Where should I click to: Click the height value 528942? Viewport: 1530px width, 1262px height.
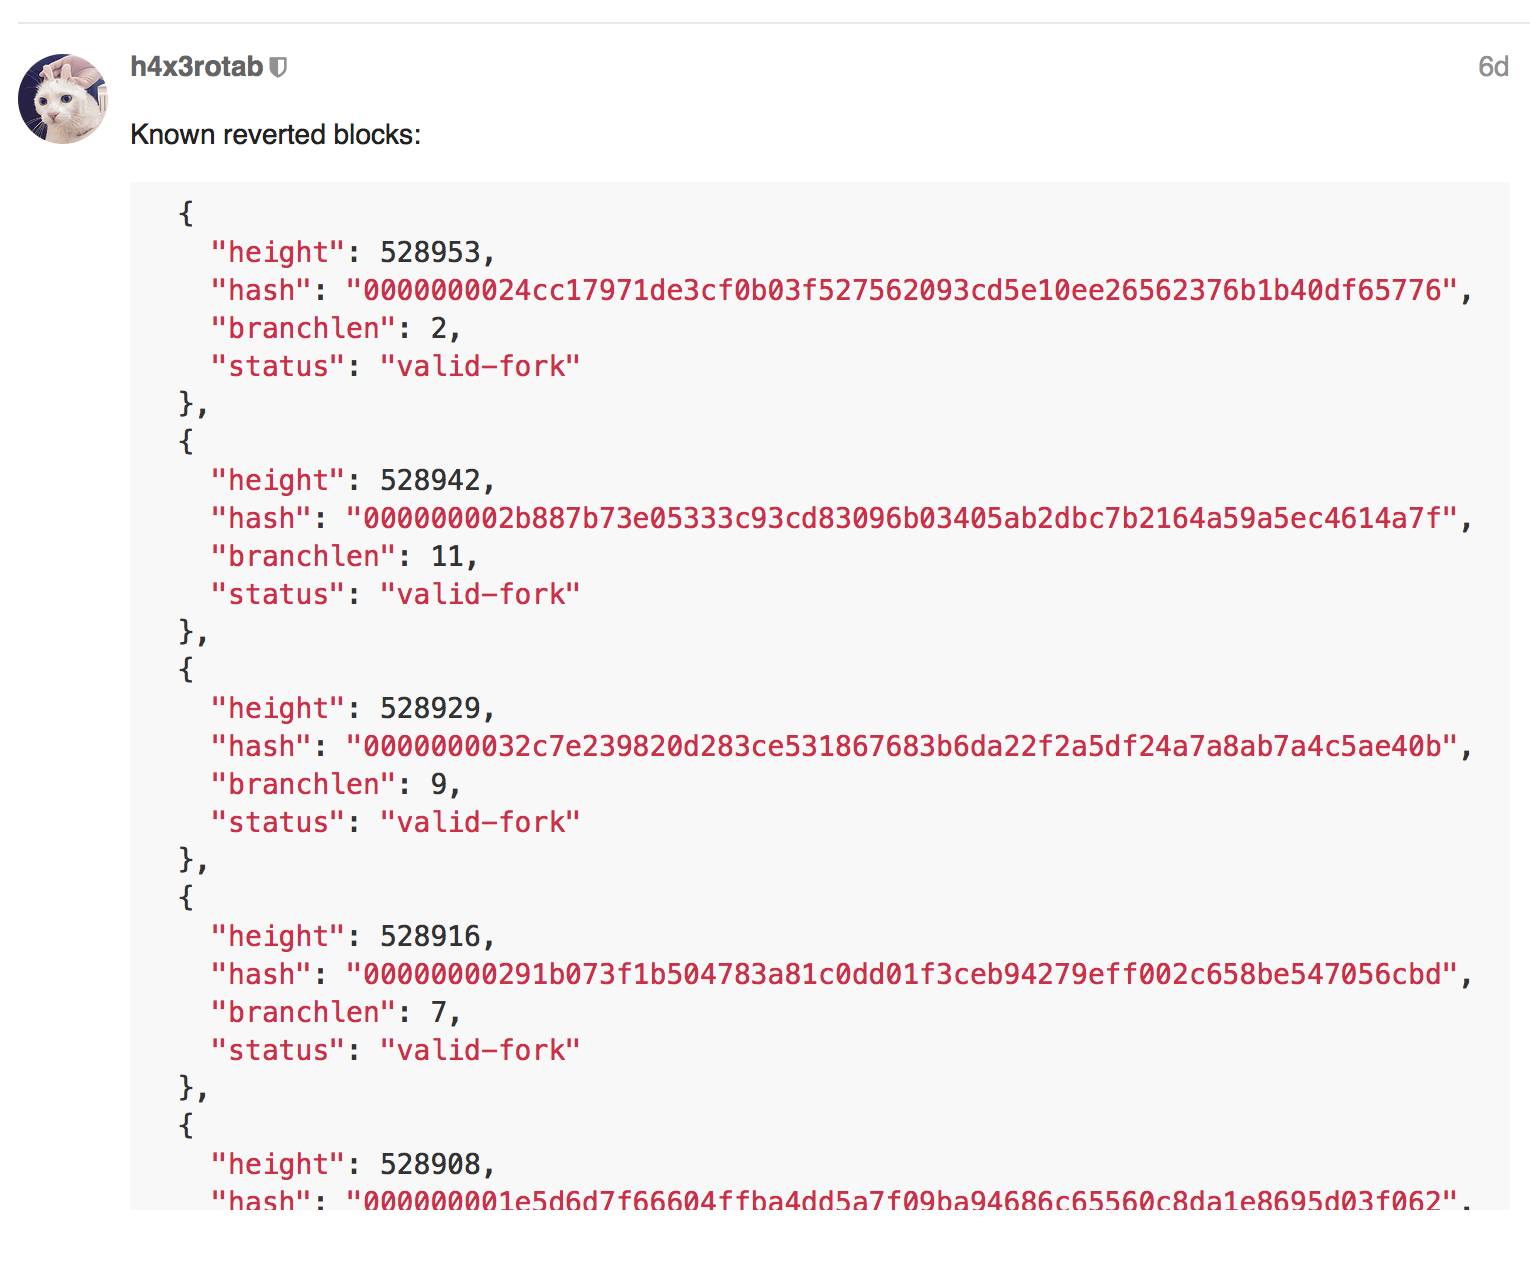(430, 480)
